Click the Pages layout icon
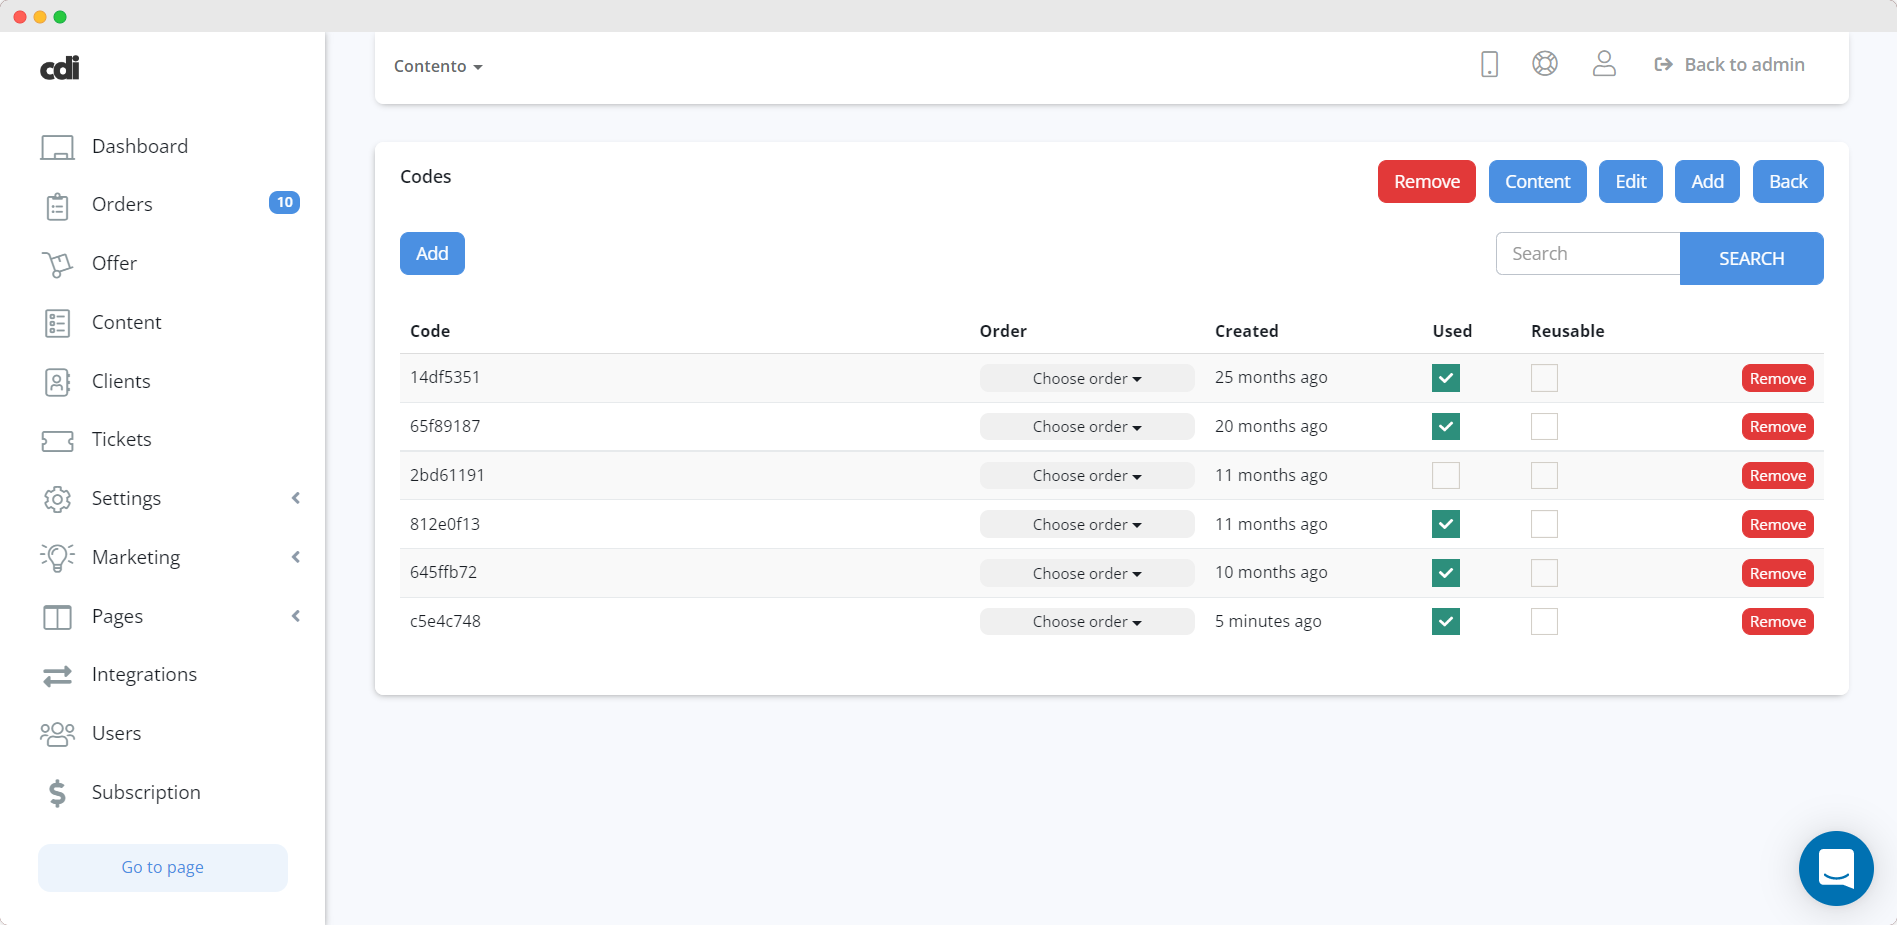Image resolution: width=1897 pixels, height=925 pixels. pyautogui.click(x=57, y=617)
